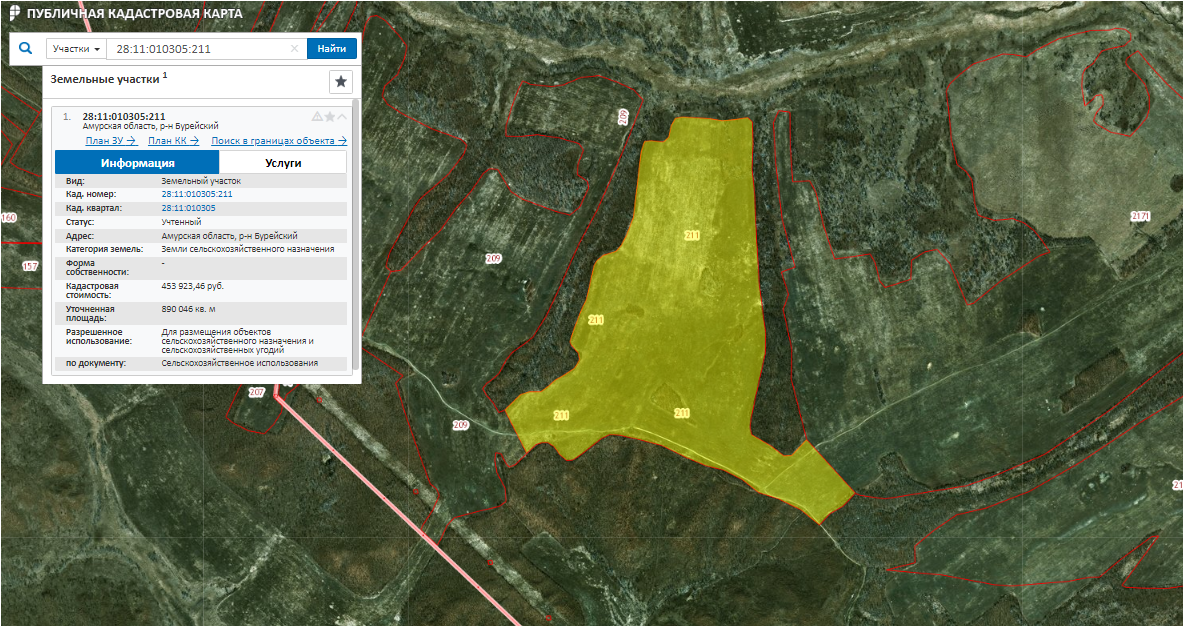Click the Публичная кадастровая карта logo icon

[14, 14]
